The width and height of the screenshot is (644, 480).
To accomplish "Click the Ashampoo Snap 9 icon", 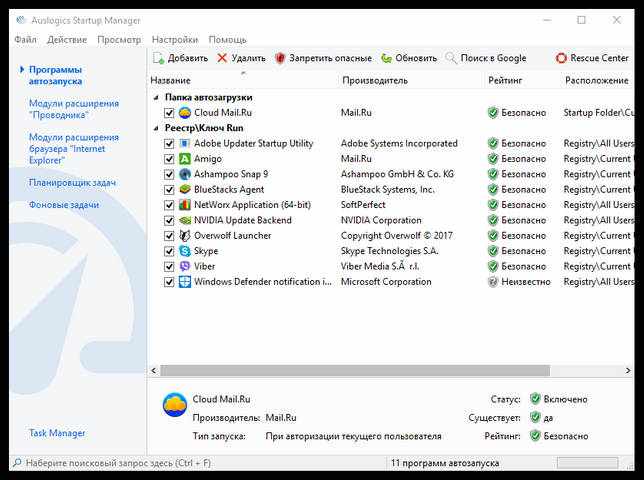I will click(x=185, y=174).
